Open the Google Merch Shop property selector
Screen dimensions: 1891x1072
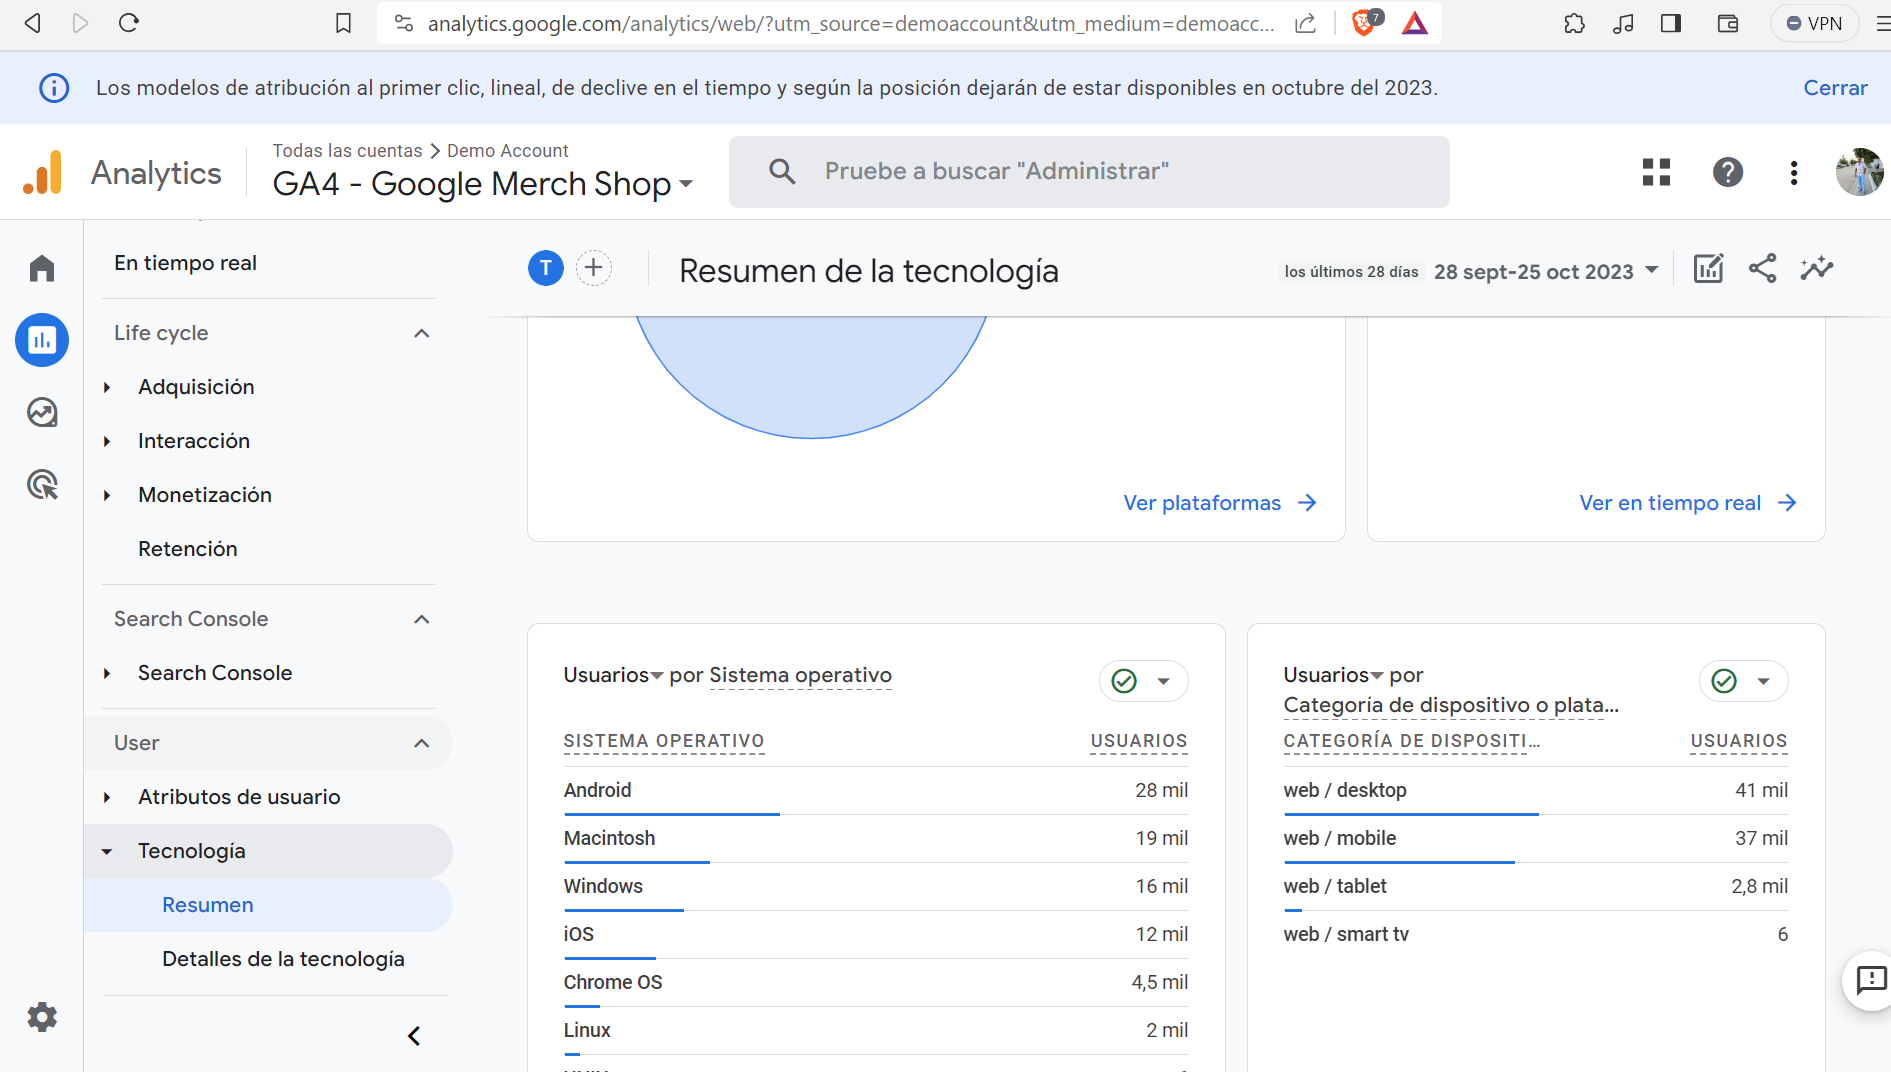483,184
